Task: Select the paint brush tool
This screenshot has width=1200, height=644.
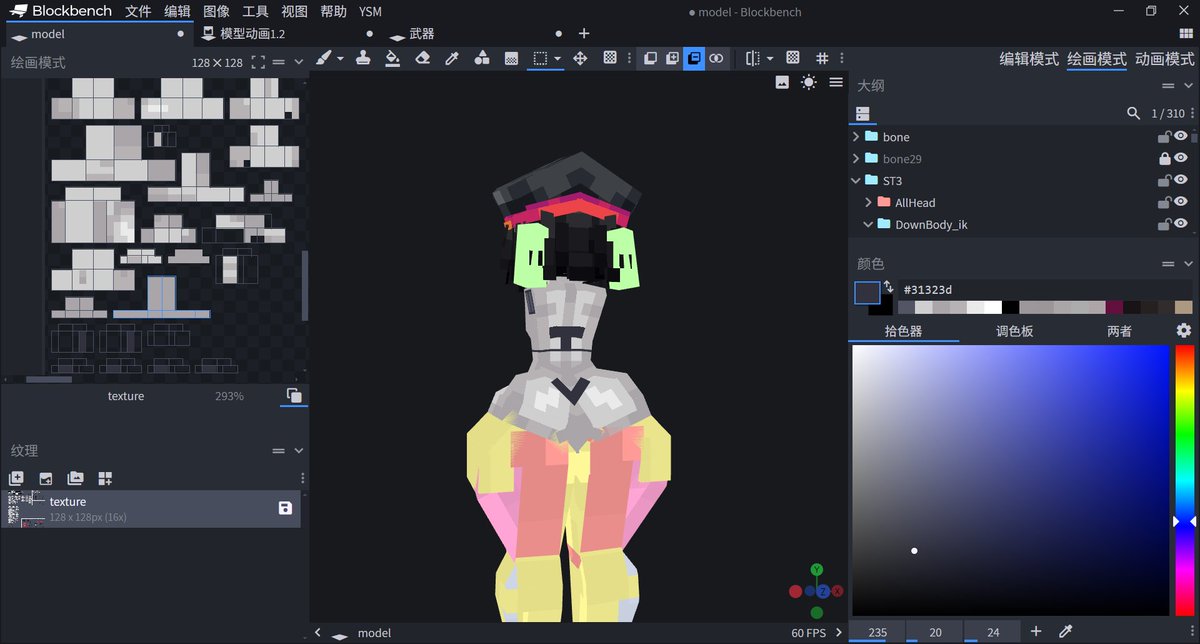Action: coord(323,59)
